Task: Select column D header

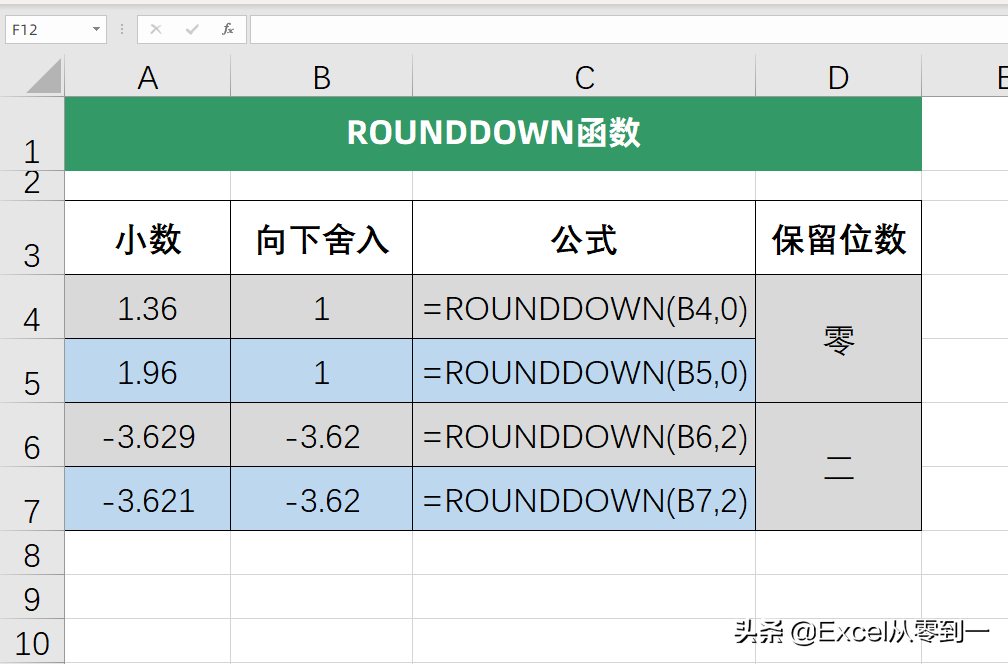Action: click(838, 76)
